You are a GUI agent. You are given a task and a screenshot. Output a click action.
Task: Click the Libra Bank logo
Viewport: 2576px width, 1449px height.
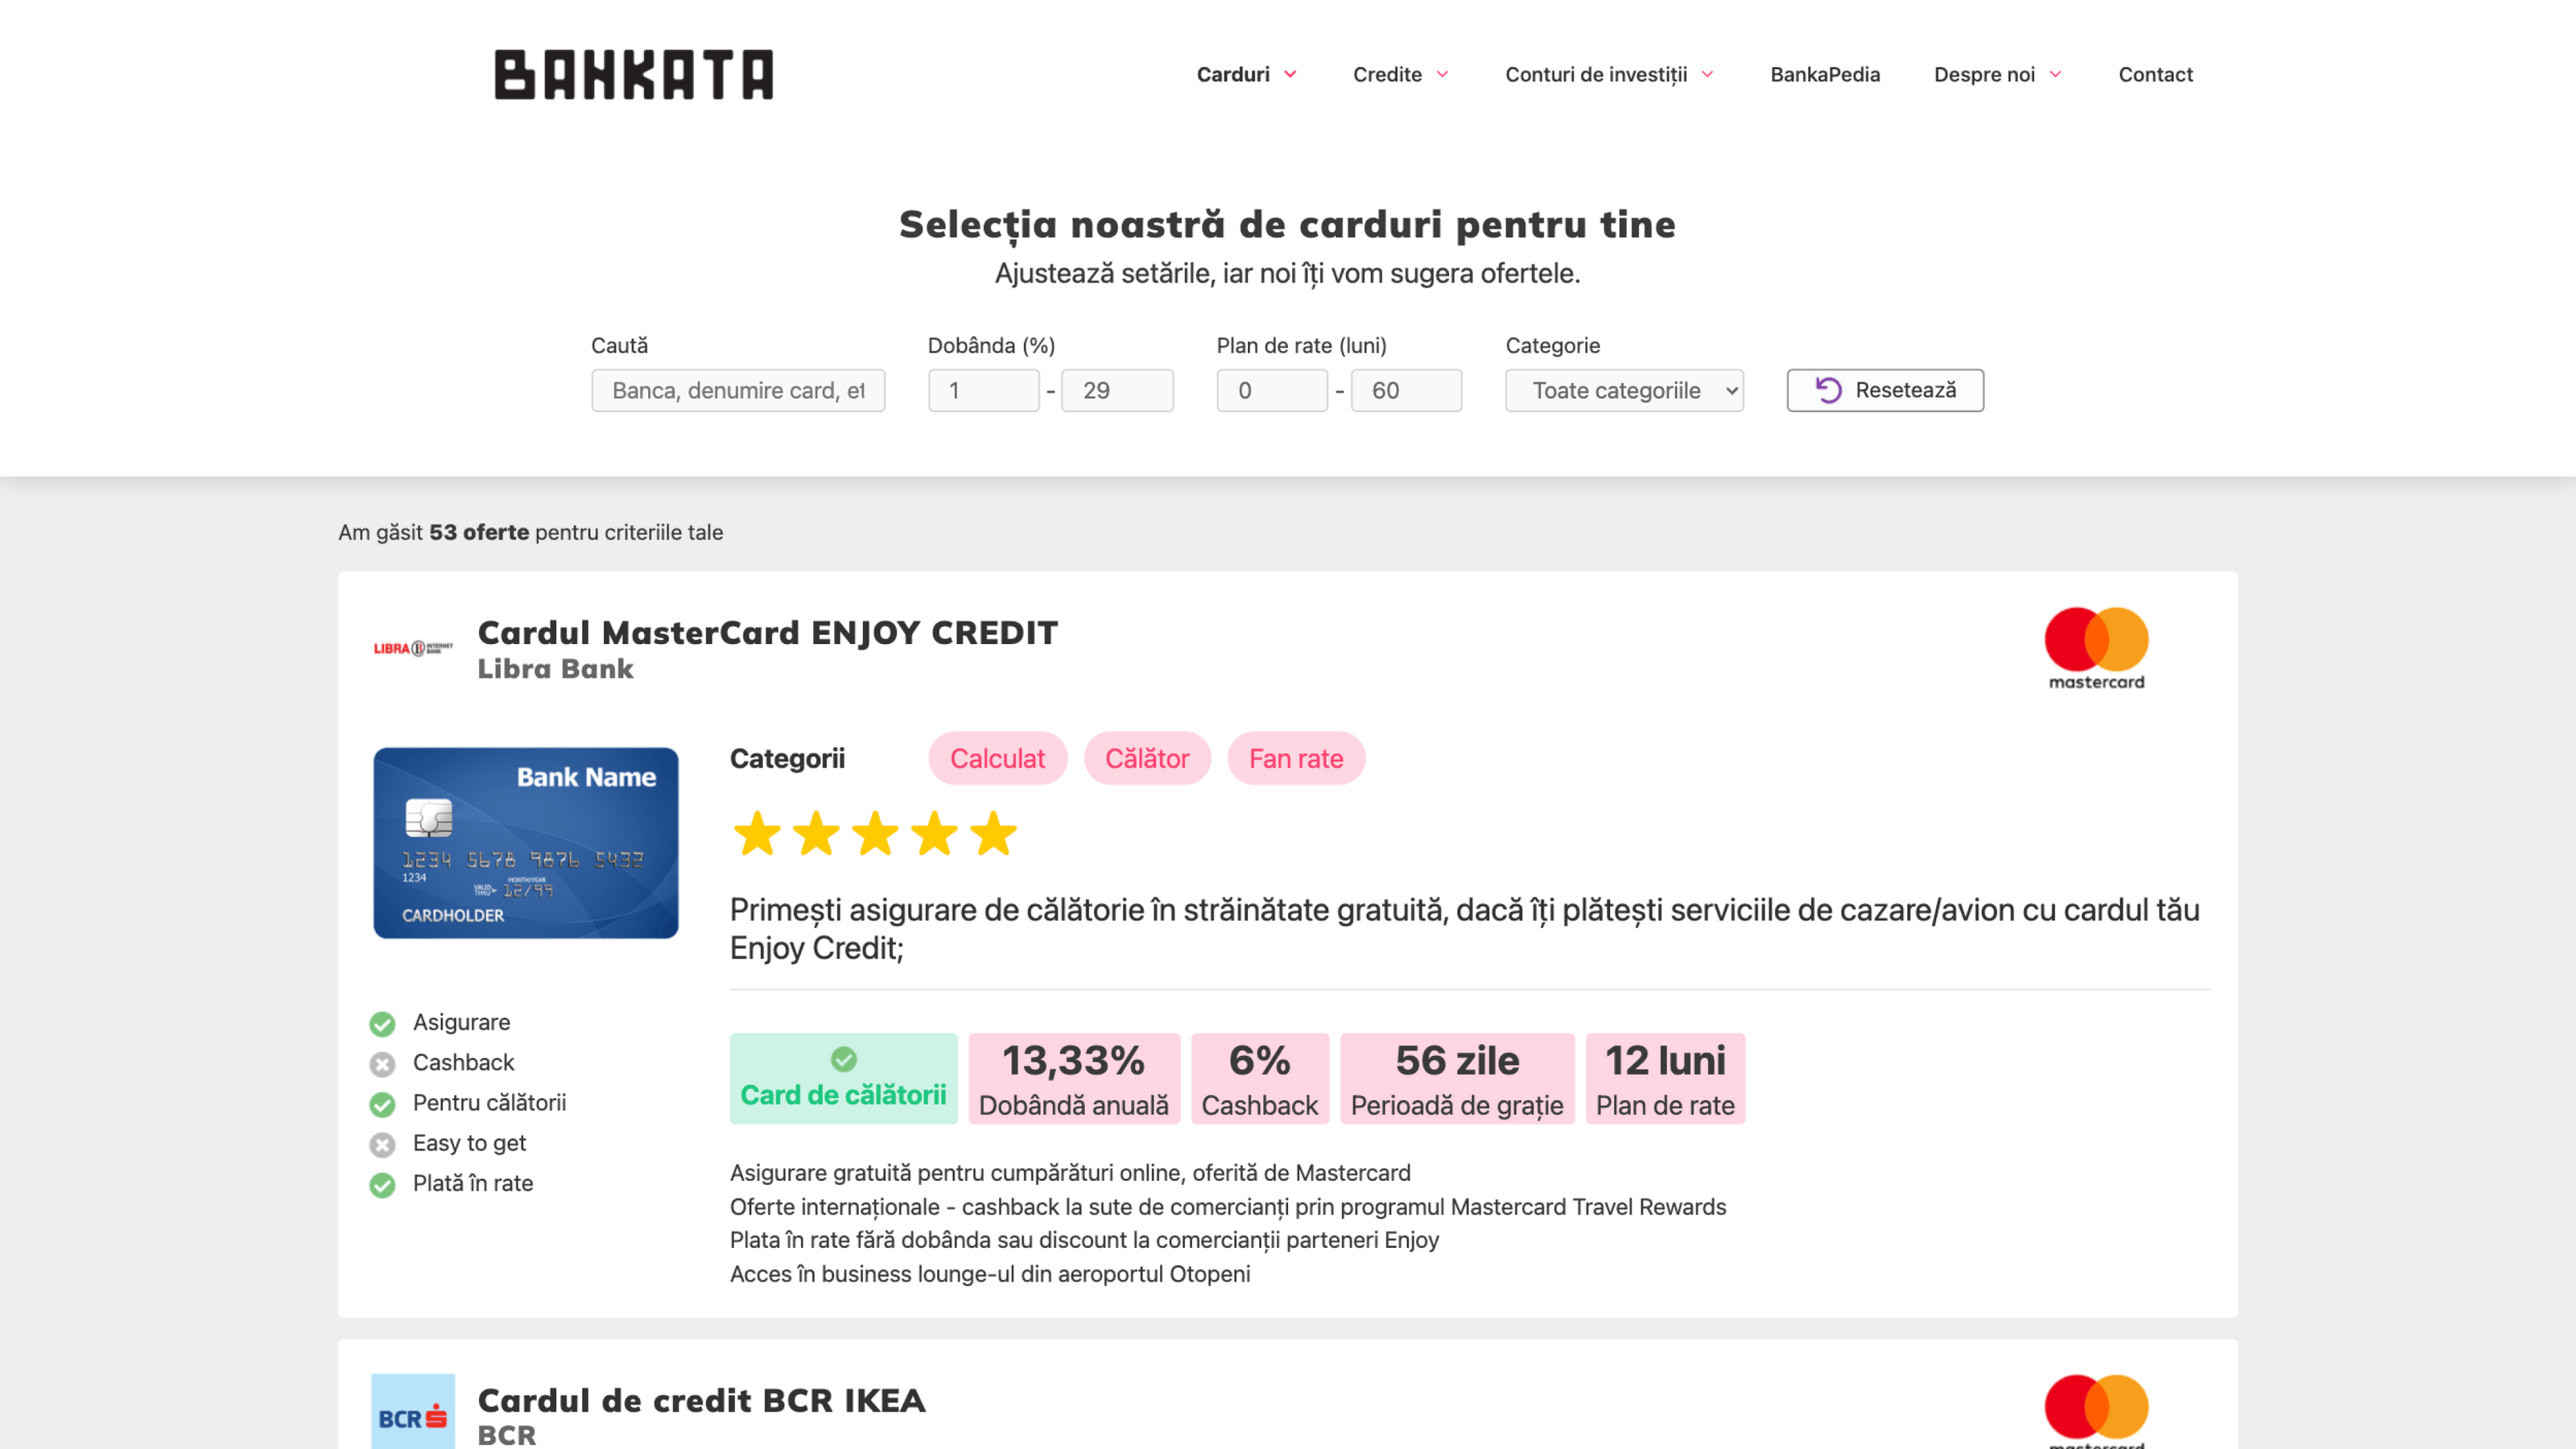[x=411, y=648]
